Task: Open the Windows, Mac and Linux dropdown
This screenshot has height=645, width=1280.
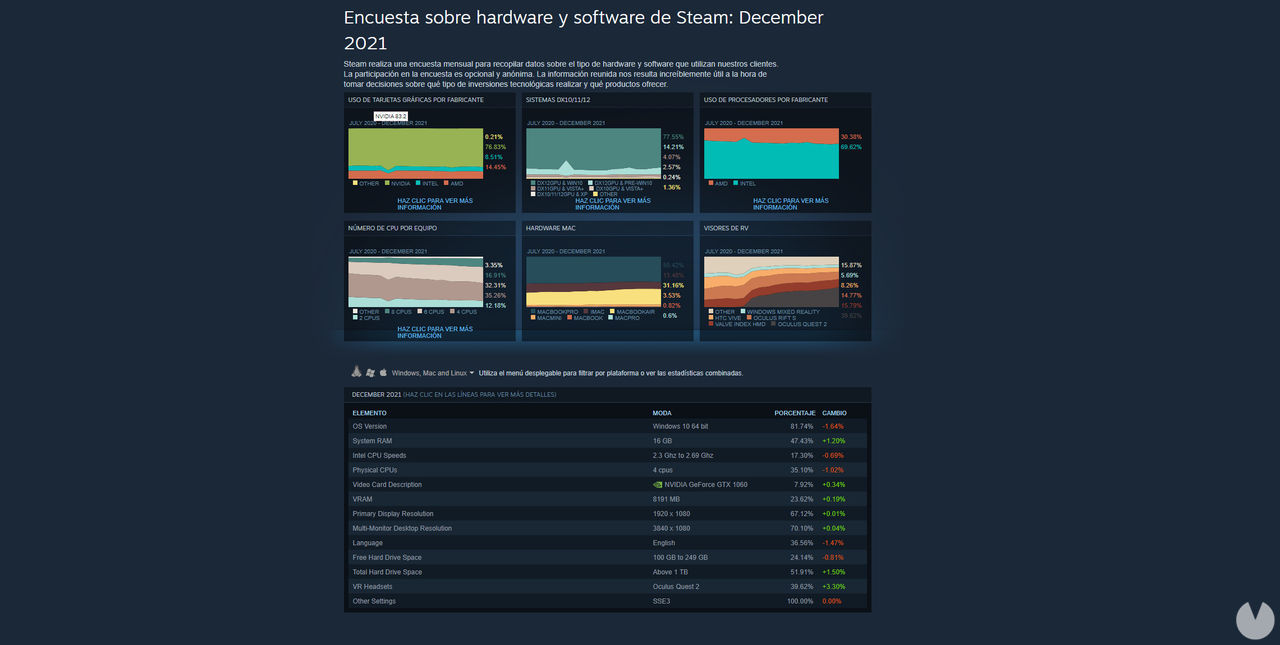Action: [x=433, y=373]
